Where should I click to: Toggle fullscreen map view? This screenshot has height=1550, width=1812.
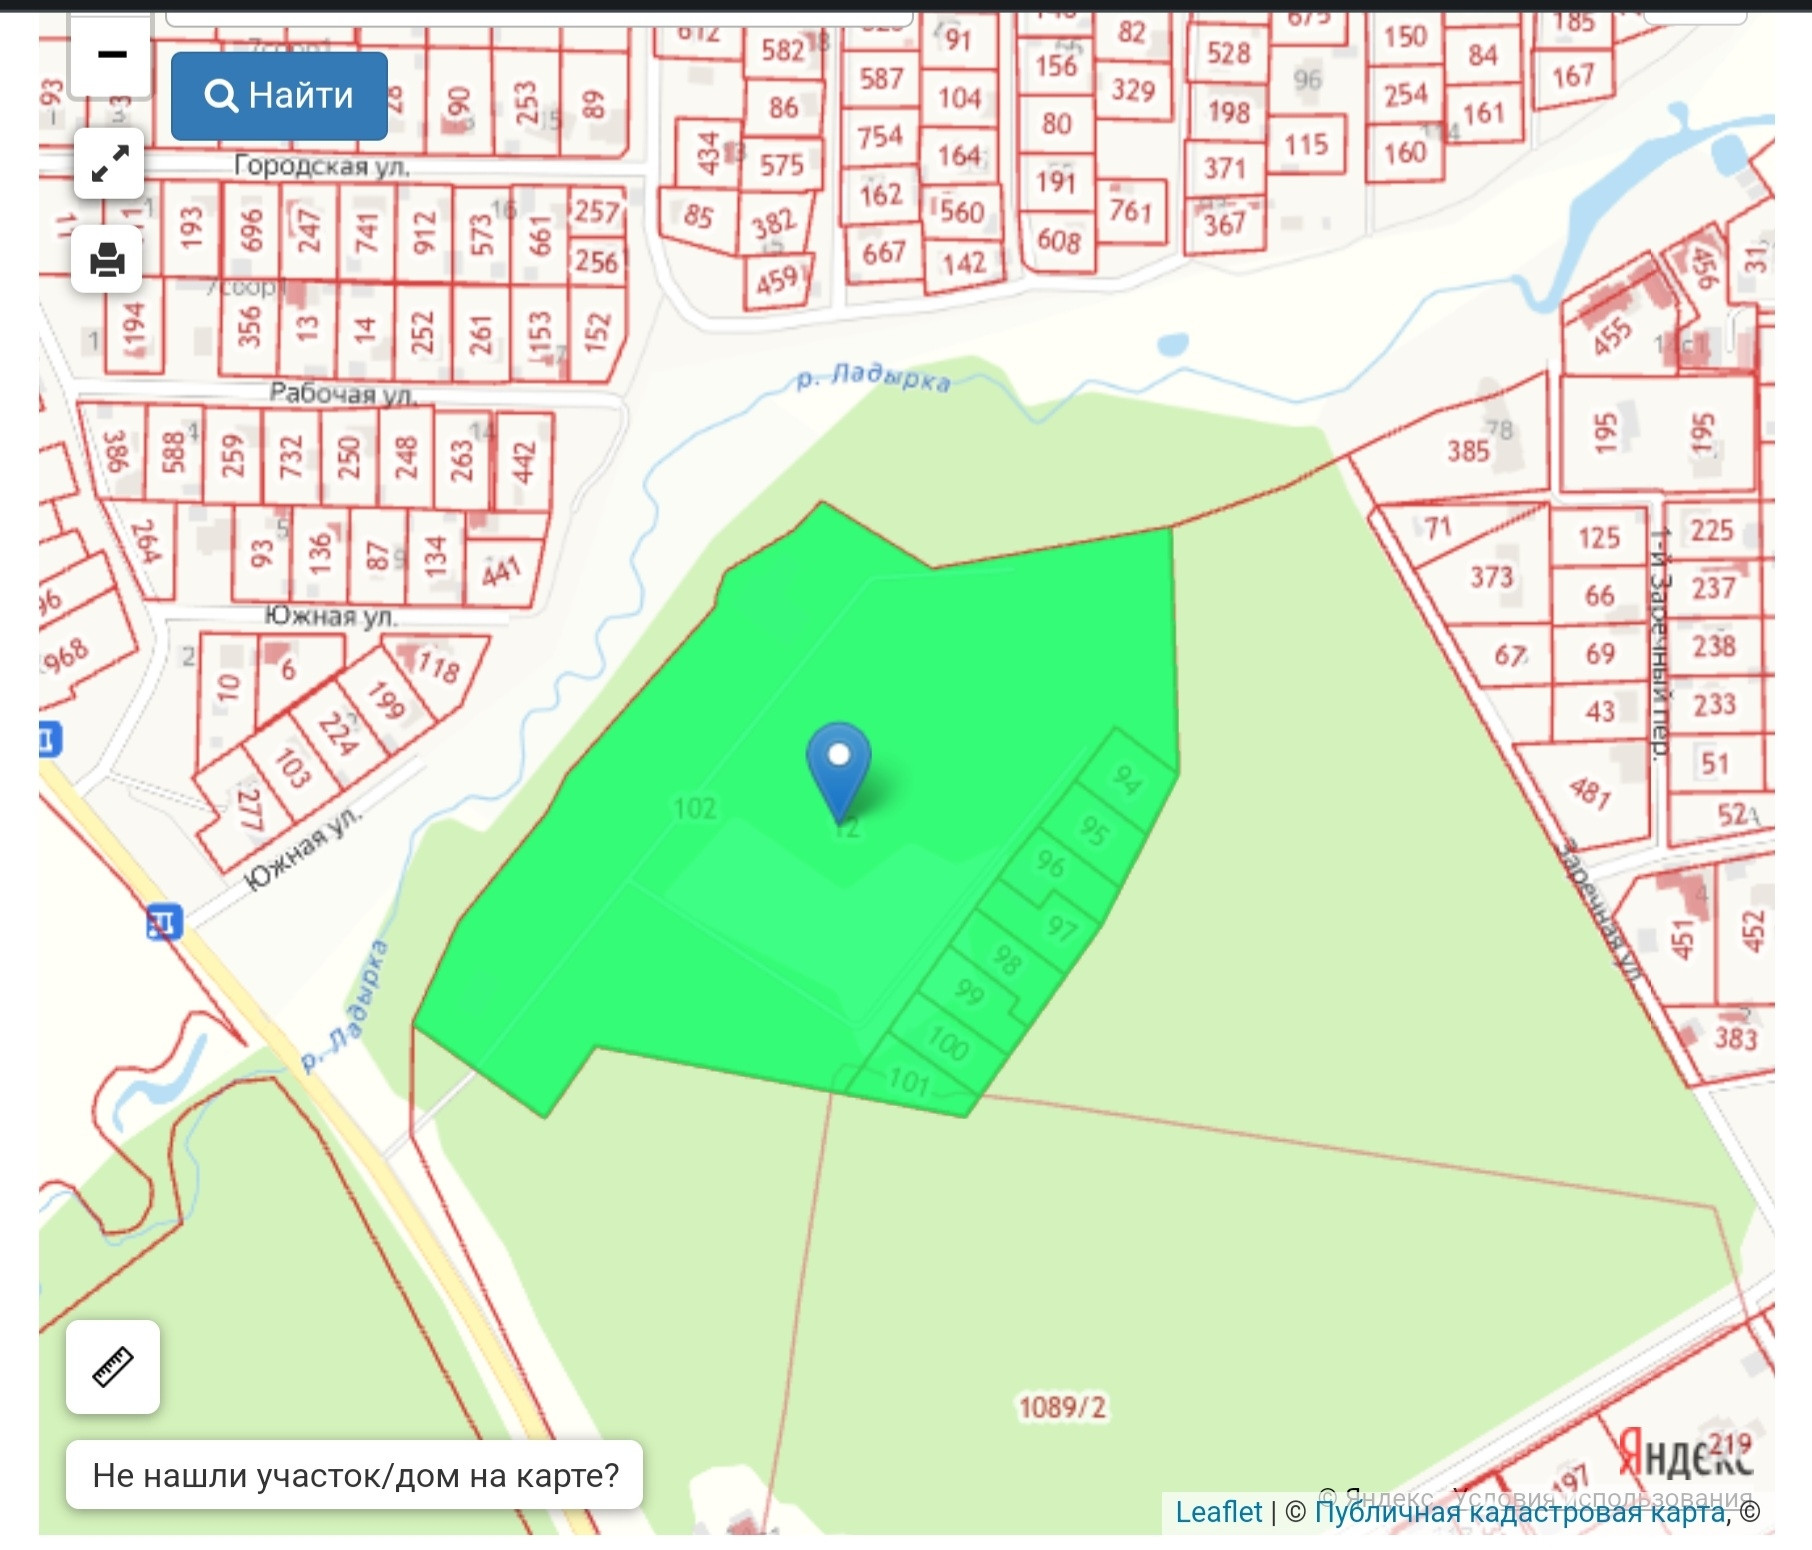click(x=109, y=164)
